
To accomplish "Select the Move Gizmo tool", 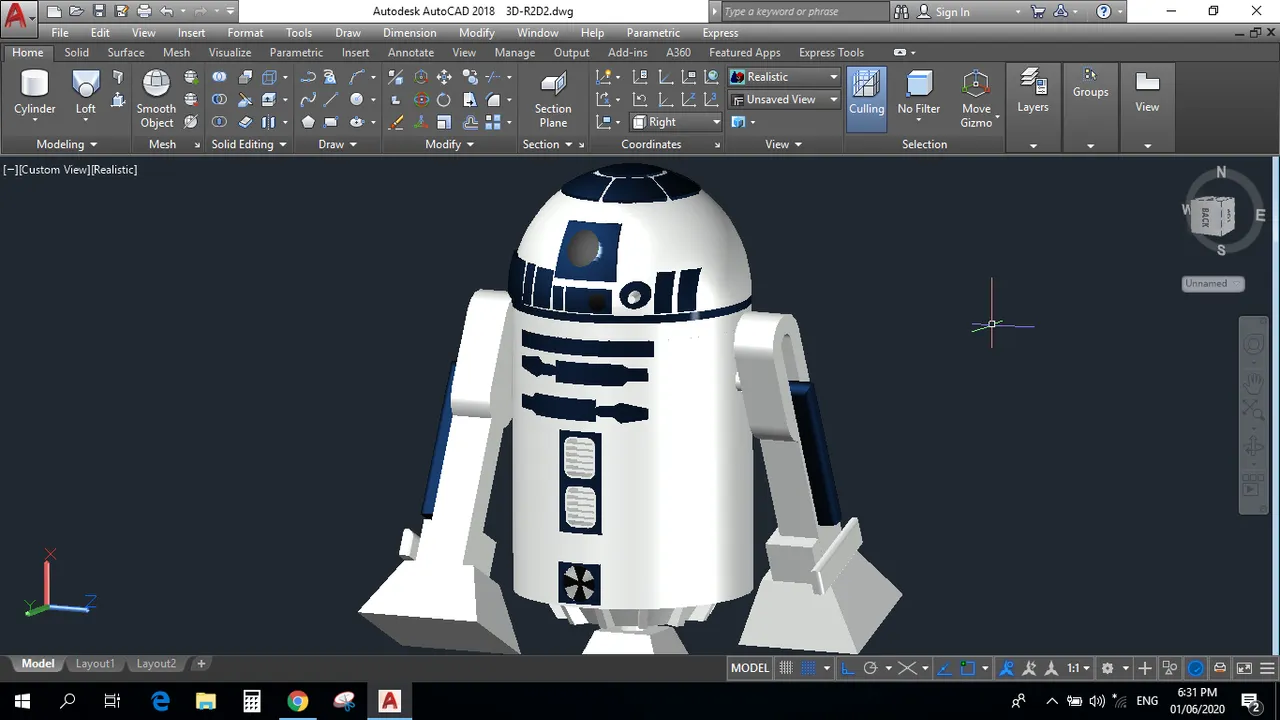I will tap(976, 99).
